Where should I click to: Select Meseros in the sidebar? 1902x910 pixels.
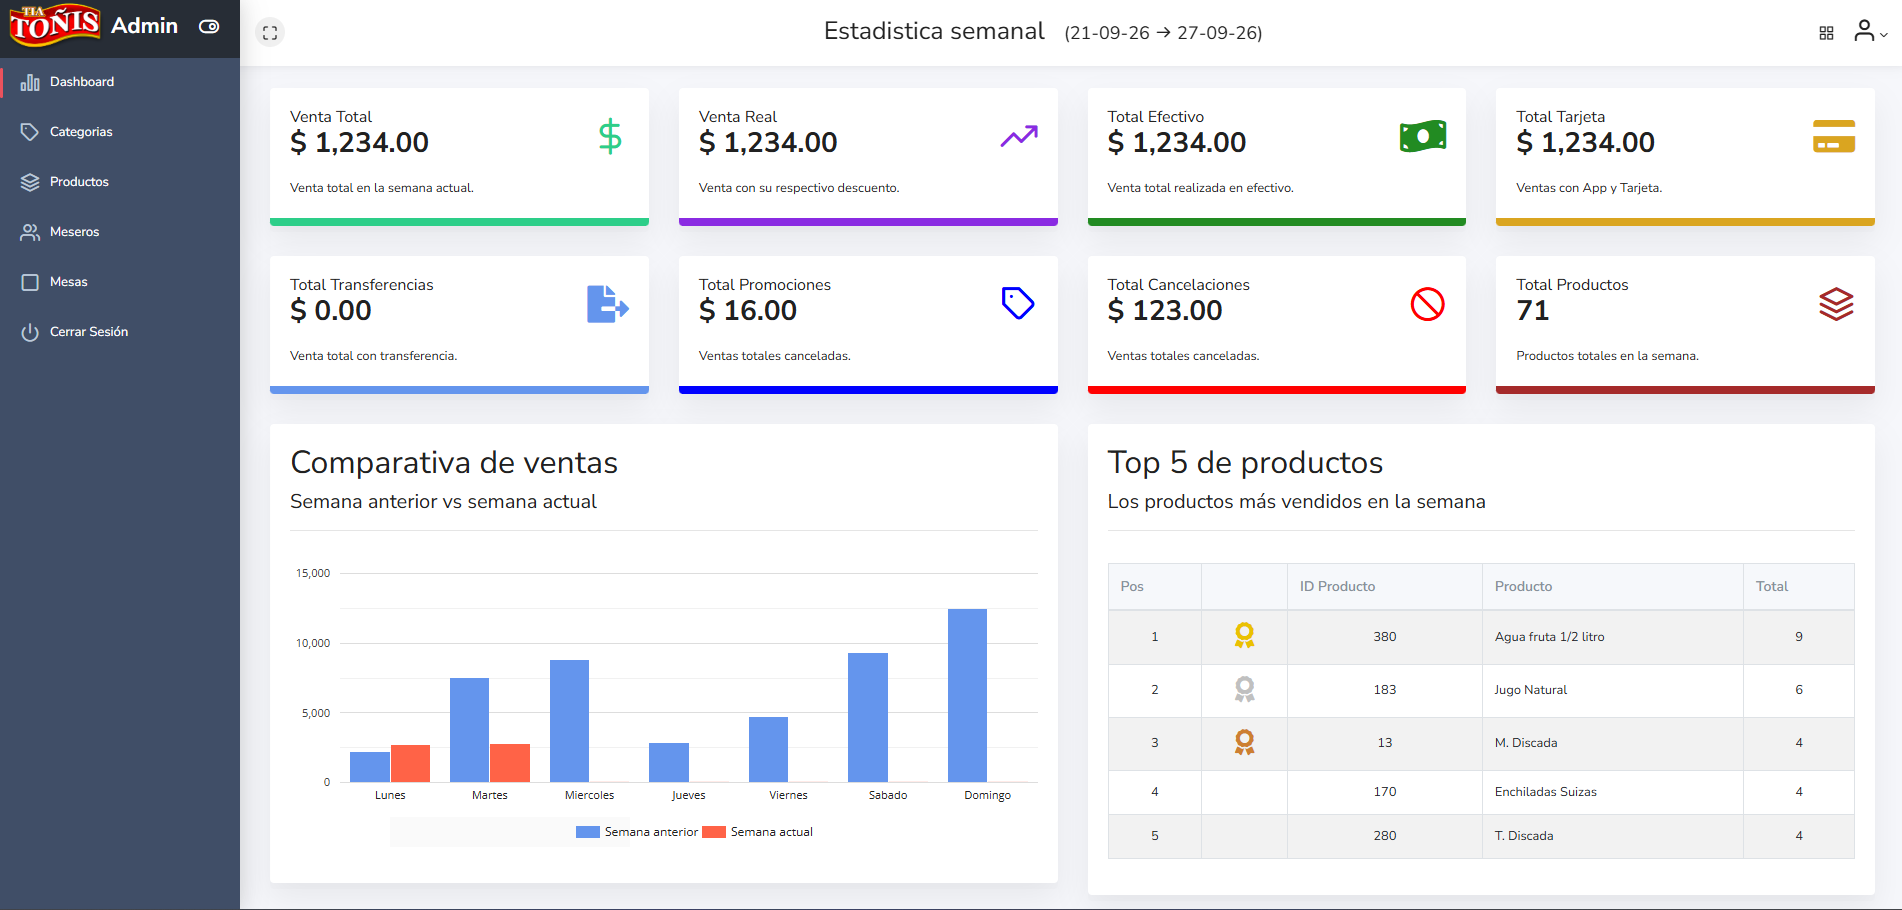point(120,232)
